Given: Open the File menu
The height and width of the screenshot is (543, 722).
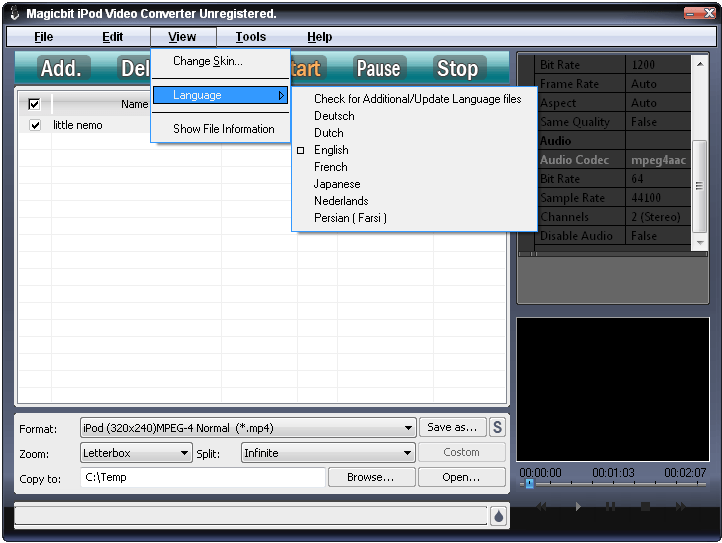Looking at the screenshot, I should [44, 36].
